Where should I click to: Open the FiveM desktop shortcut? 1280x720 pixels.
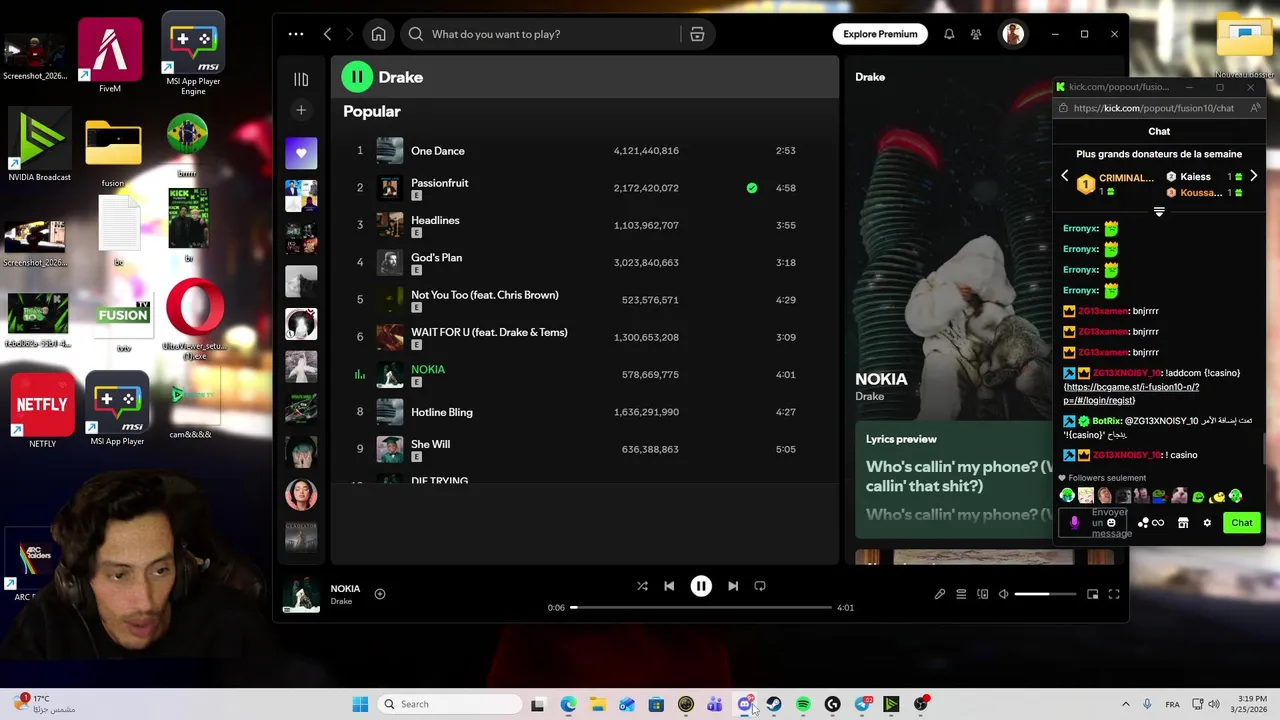[110, 56]
